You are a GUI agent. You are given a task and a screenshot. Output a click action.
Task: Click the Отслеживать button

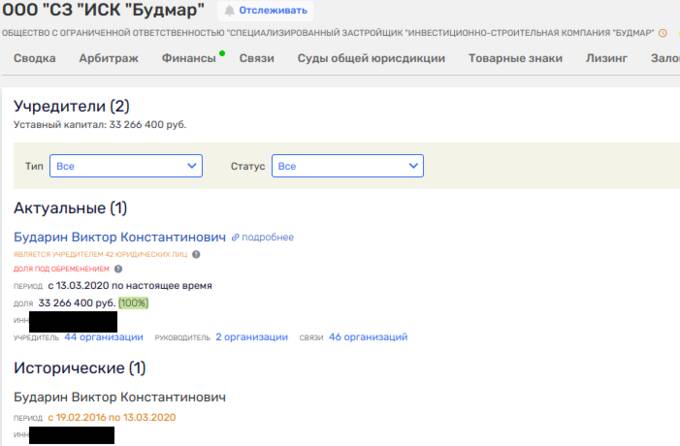pos(265,10)
